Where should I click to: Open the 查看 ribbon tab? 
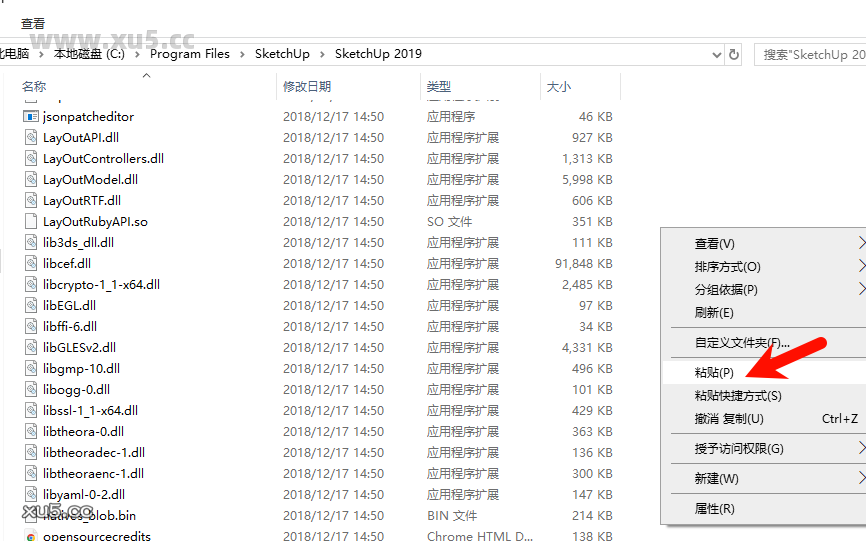pos(32,22)
